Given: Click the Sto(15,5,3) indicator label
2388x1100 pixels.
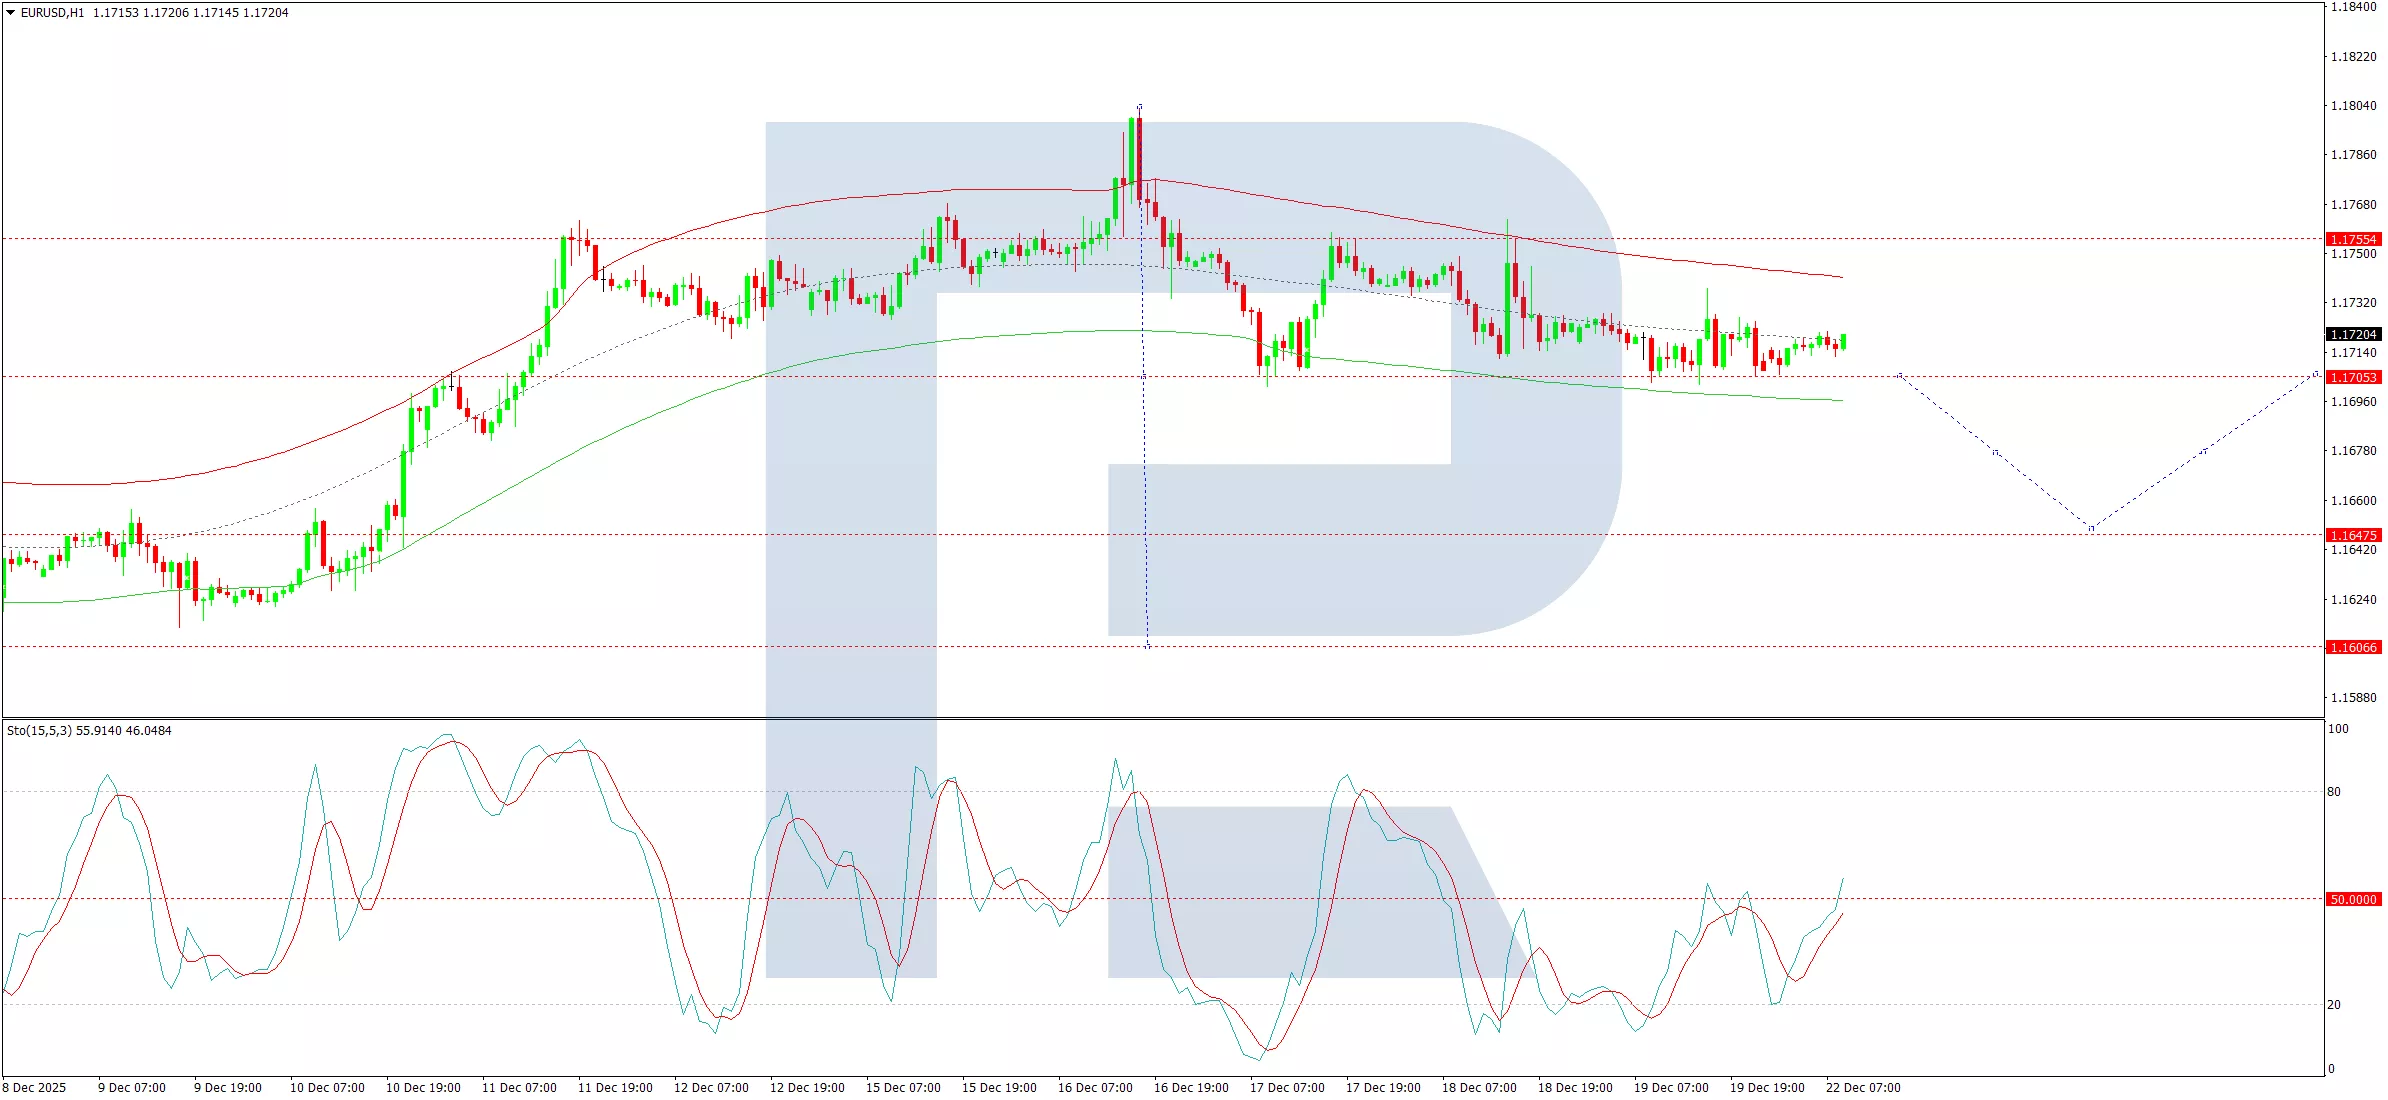Looking at the screenshot, I should (x=39, y=731).
